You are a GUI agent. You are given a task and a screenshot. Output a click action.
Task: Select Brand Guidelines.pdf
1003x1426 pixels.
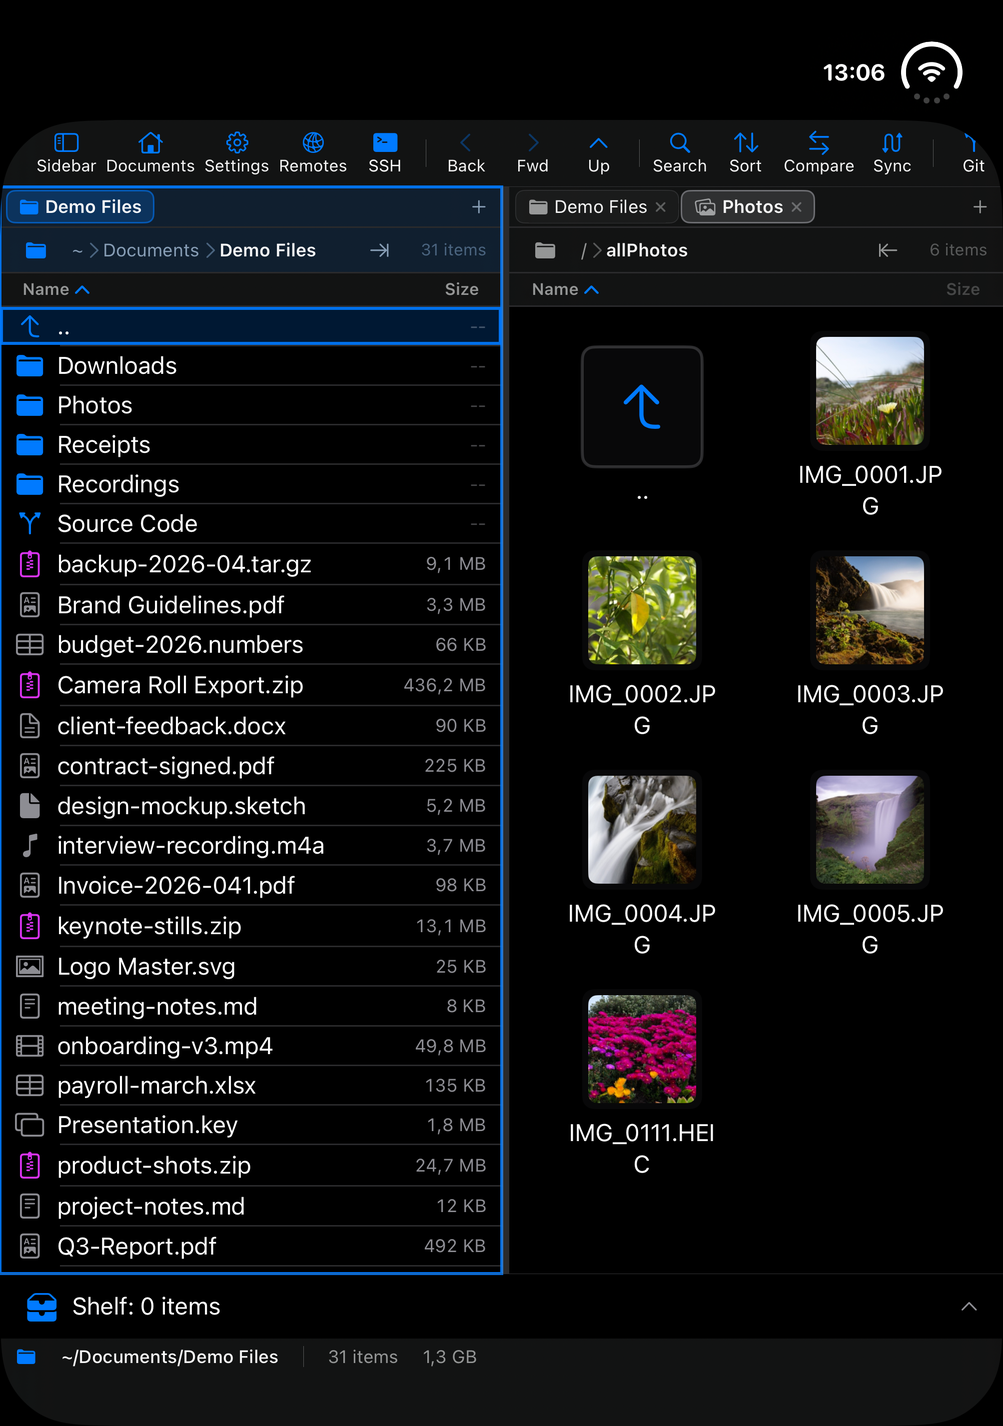[251, 605]
